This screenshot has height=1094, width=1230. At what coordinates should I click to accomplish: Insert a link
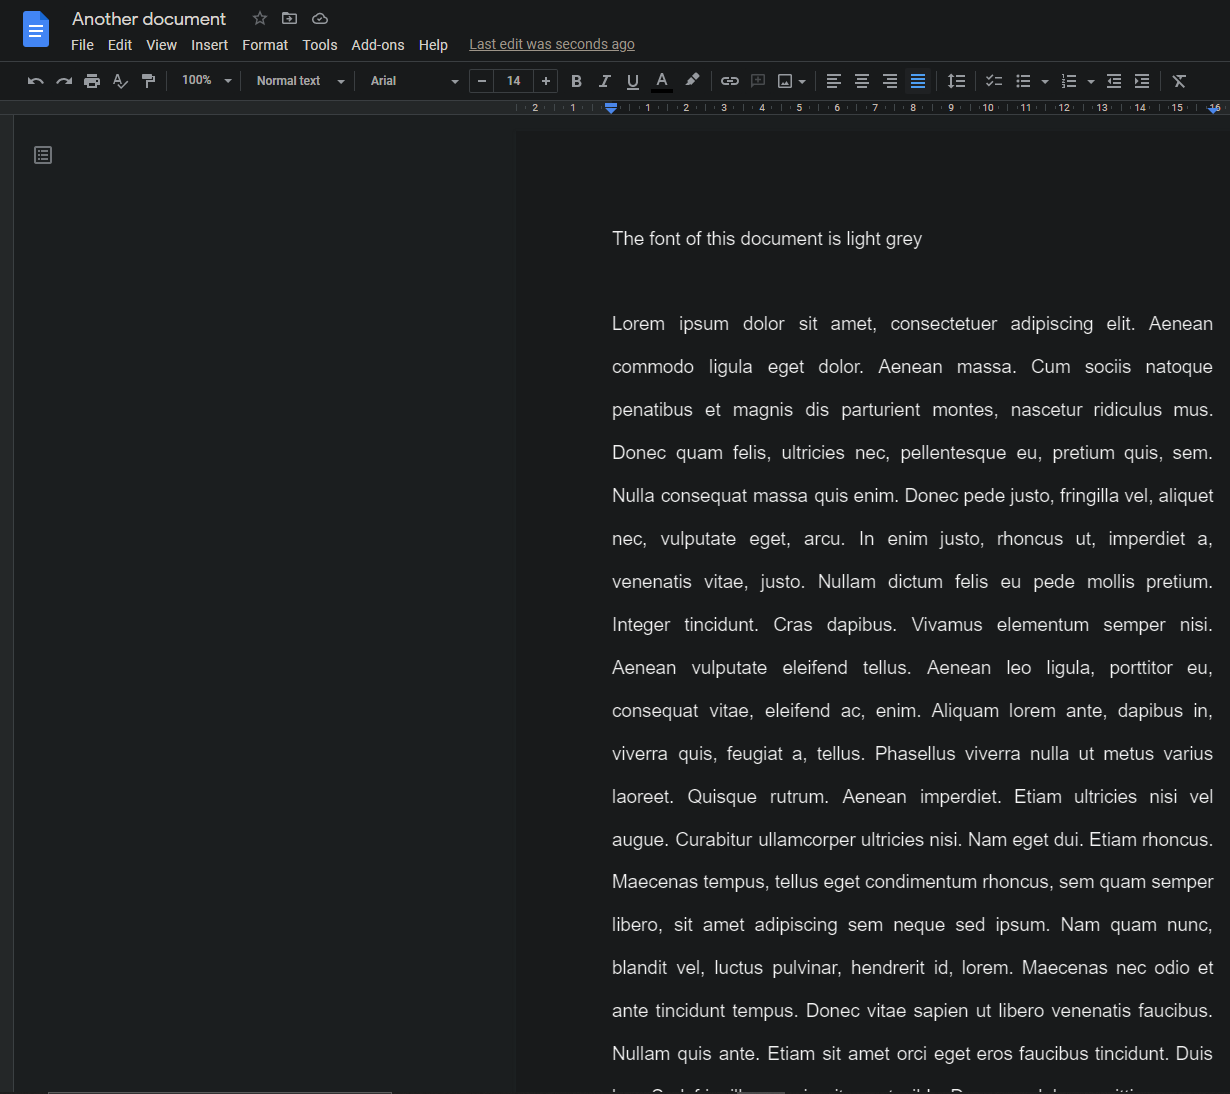[729, 81]
